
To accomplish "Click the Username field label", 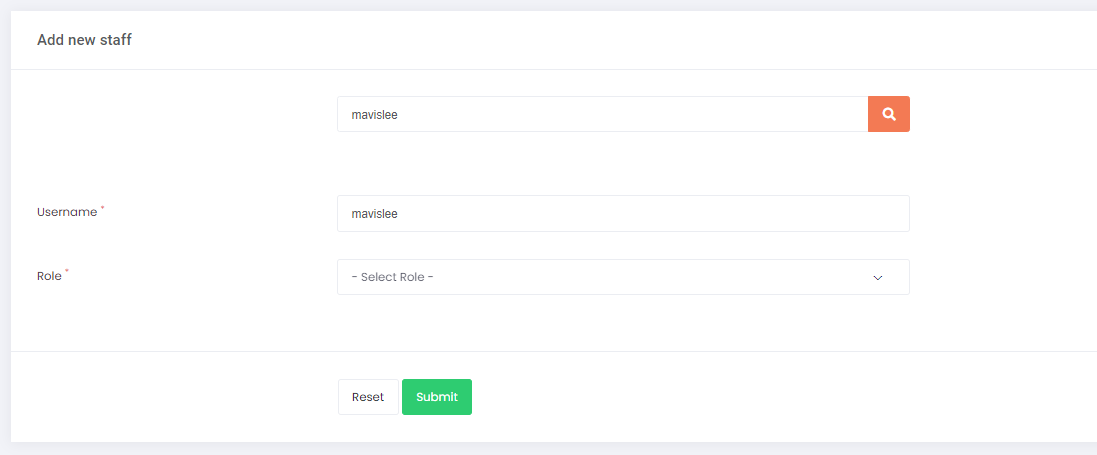I will point(67,212).
